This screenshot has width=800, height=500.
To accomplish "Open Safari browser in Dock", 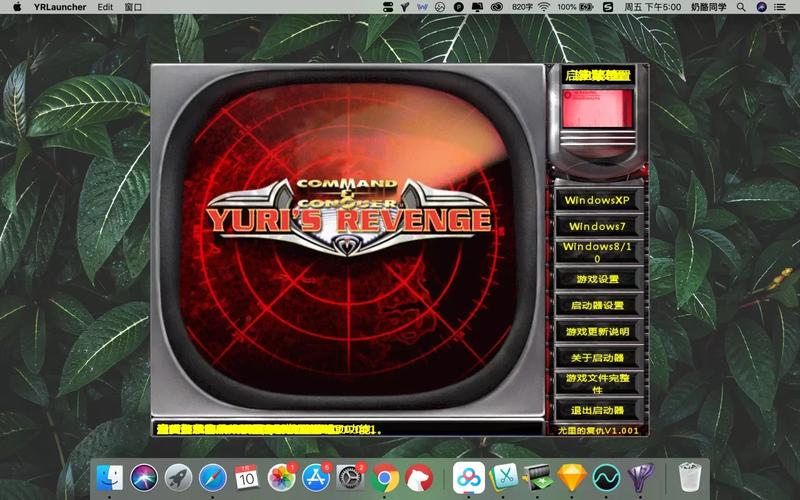I will pyautogui.click(x=212, y=478).
